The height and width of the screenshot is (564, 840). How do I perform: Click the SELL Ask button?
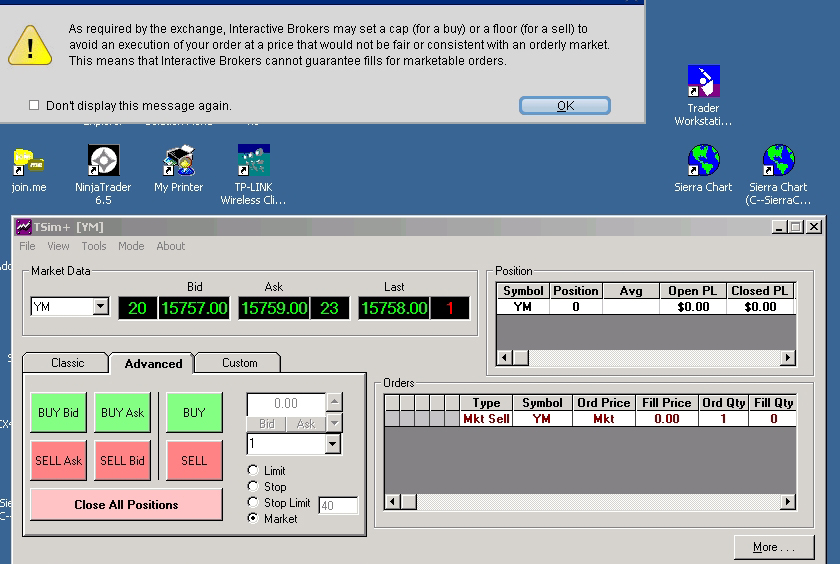click(58, 461)
